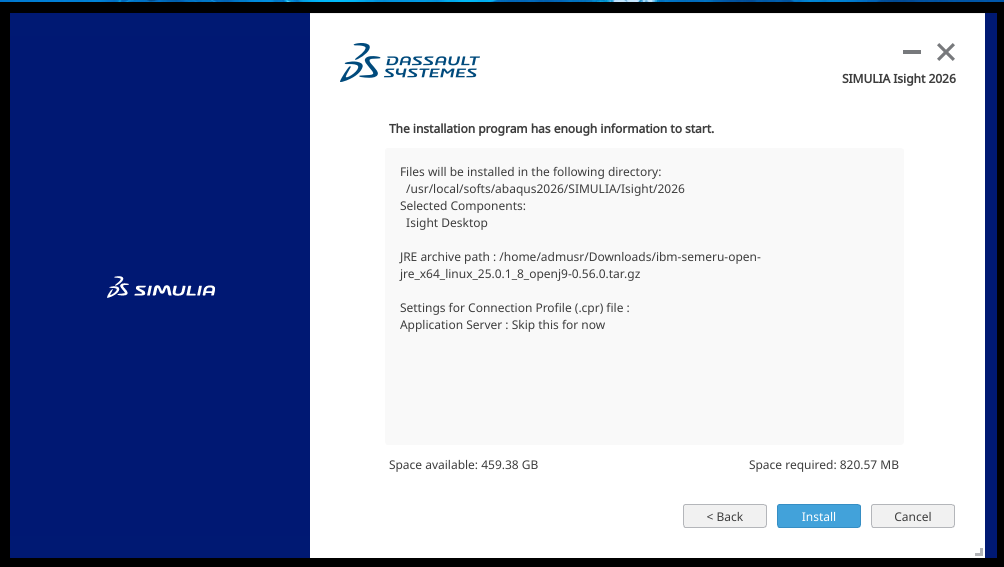Screen dimensions: 1004x567
Task: Click the window resize grip at corner
Action: (979, 552)
